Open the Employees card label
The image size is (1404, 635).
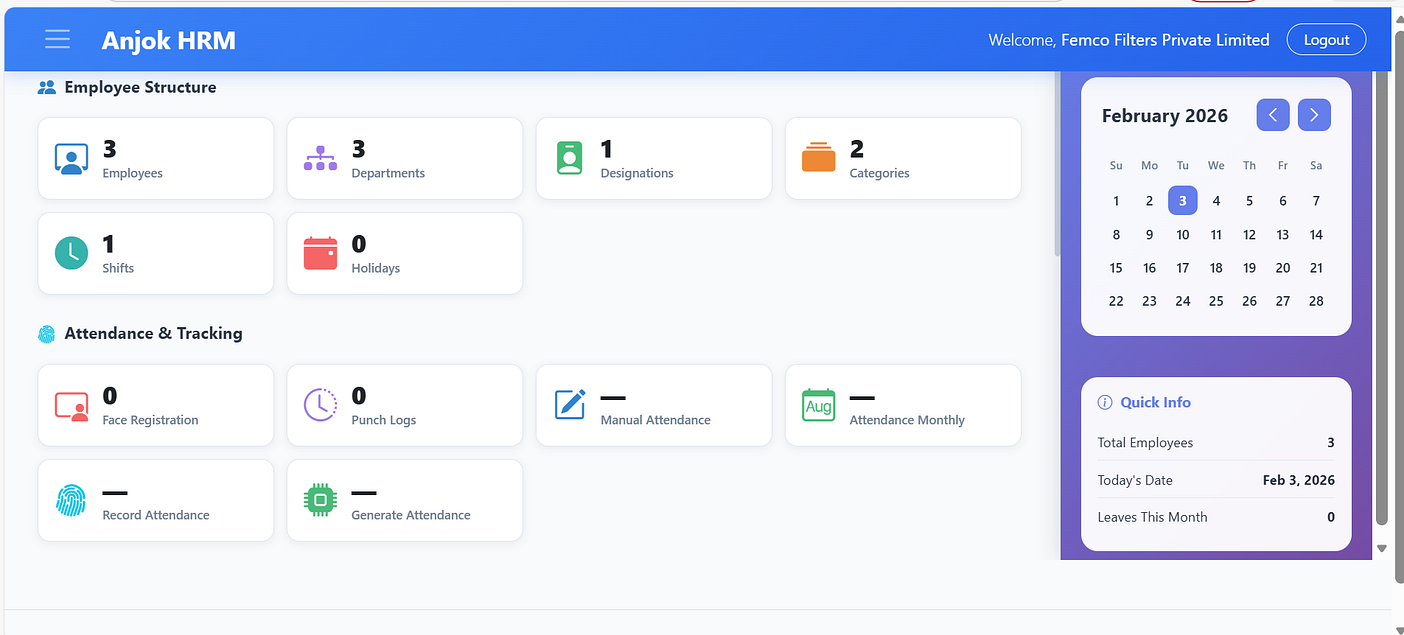click(132, 173)
